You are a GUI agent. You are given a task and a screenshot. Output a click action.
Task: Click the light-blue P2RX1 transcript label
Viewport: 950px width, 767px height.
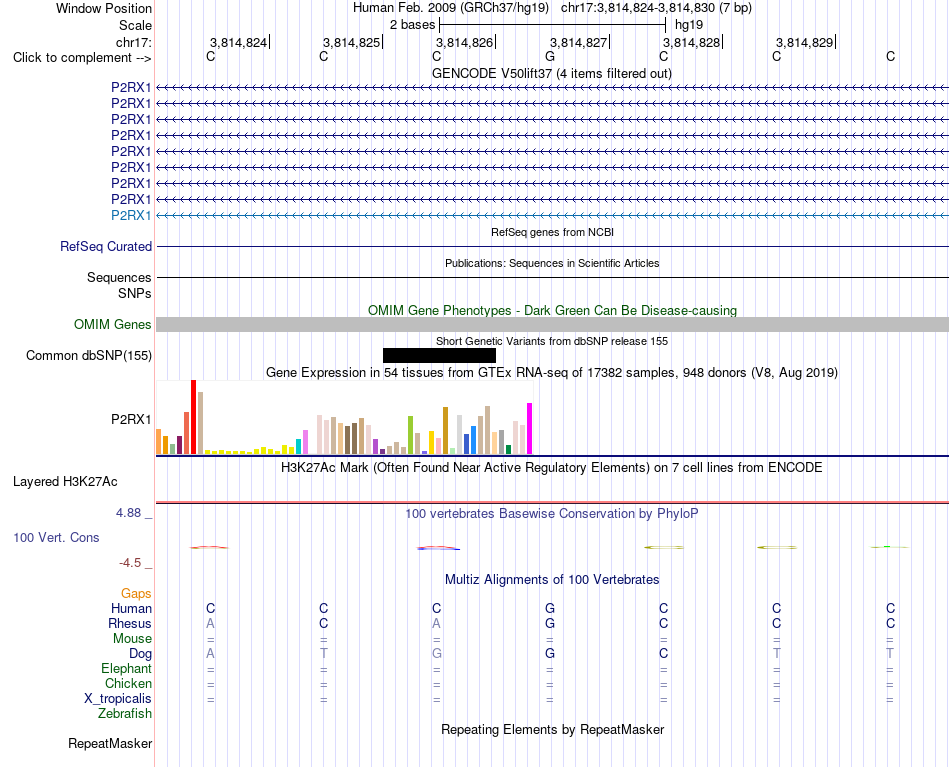coord(131,216)
